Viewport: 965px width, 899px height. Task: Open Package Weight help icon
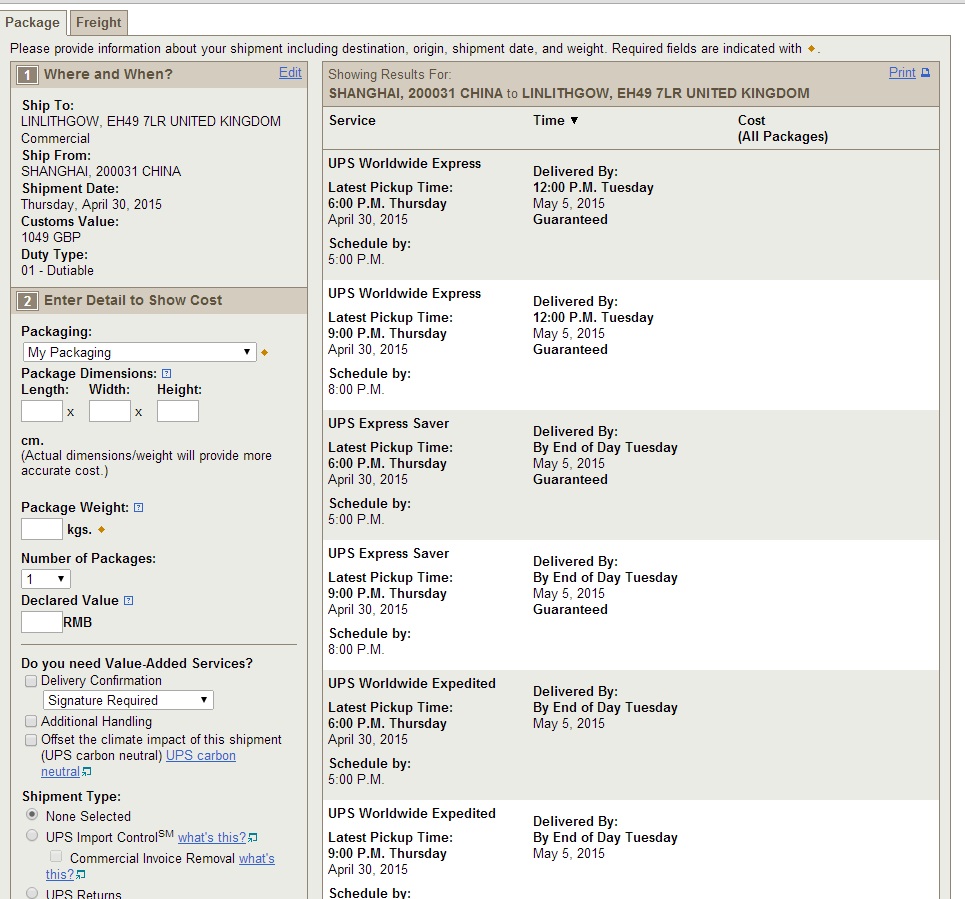pos(138,508)
